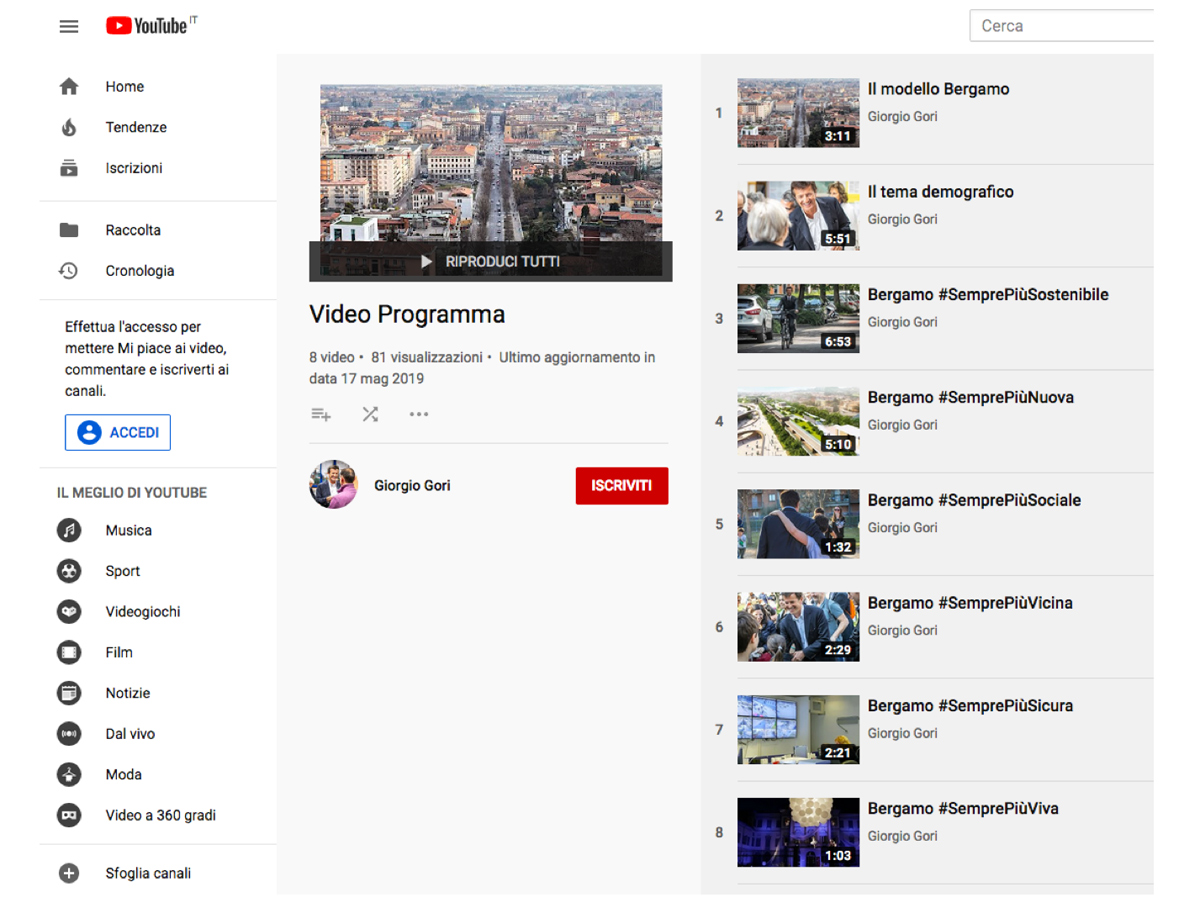Click the title 'Bergamo #SemprePiùViva'
The image size is (1200, 908).
(963, 808)
